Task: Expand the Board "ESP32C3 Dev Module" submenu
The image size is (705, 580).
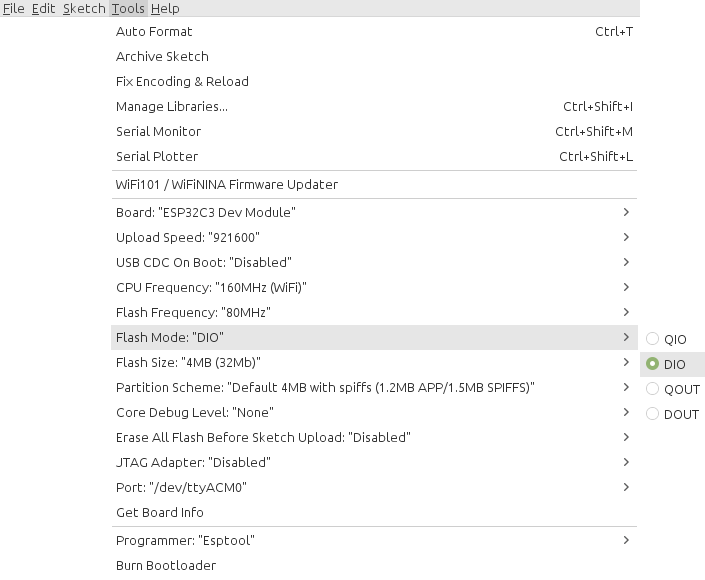Action: (x=374, y=212)
